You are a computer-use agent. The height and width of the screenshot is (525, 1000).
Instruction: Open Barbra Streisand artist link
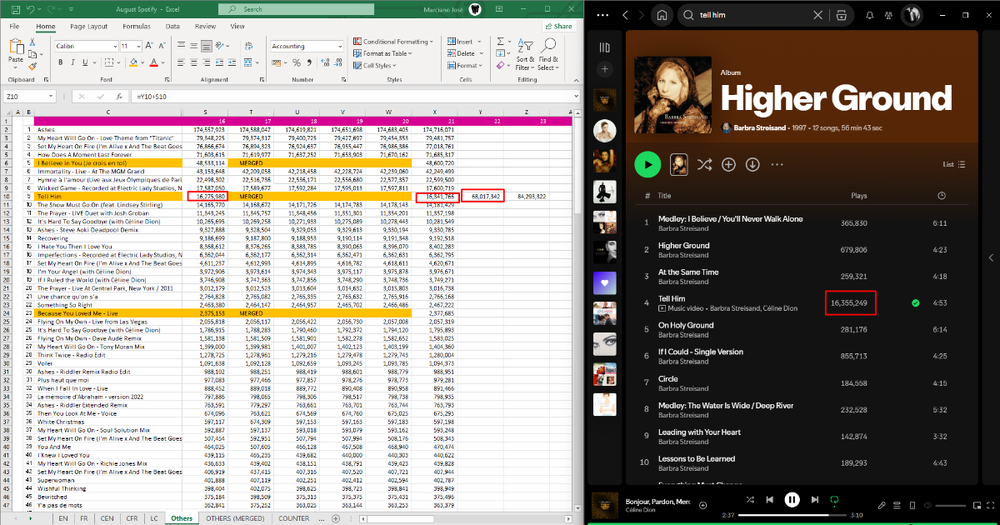pos(759,128)
